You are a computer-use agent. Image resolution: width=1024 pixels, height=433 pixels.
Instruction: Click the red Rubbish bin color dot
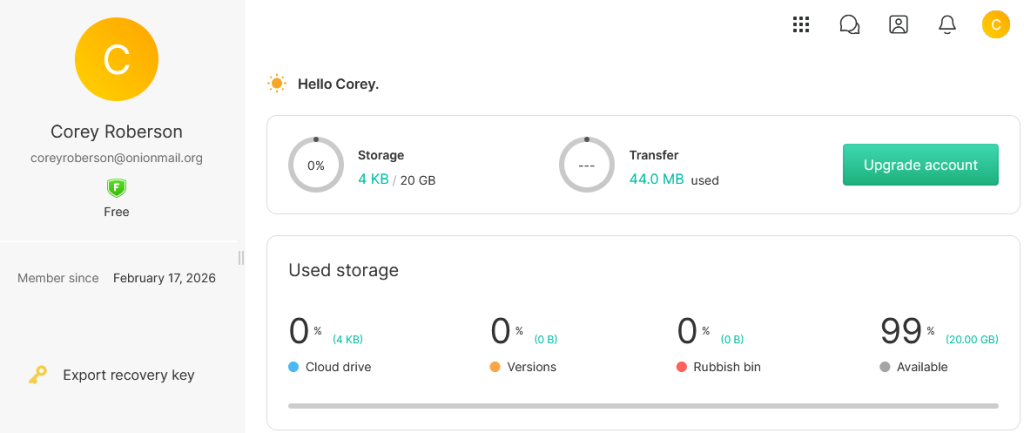pyautogui.click(x=682, y=367)
